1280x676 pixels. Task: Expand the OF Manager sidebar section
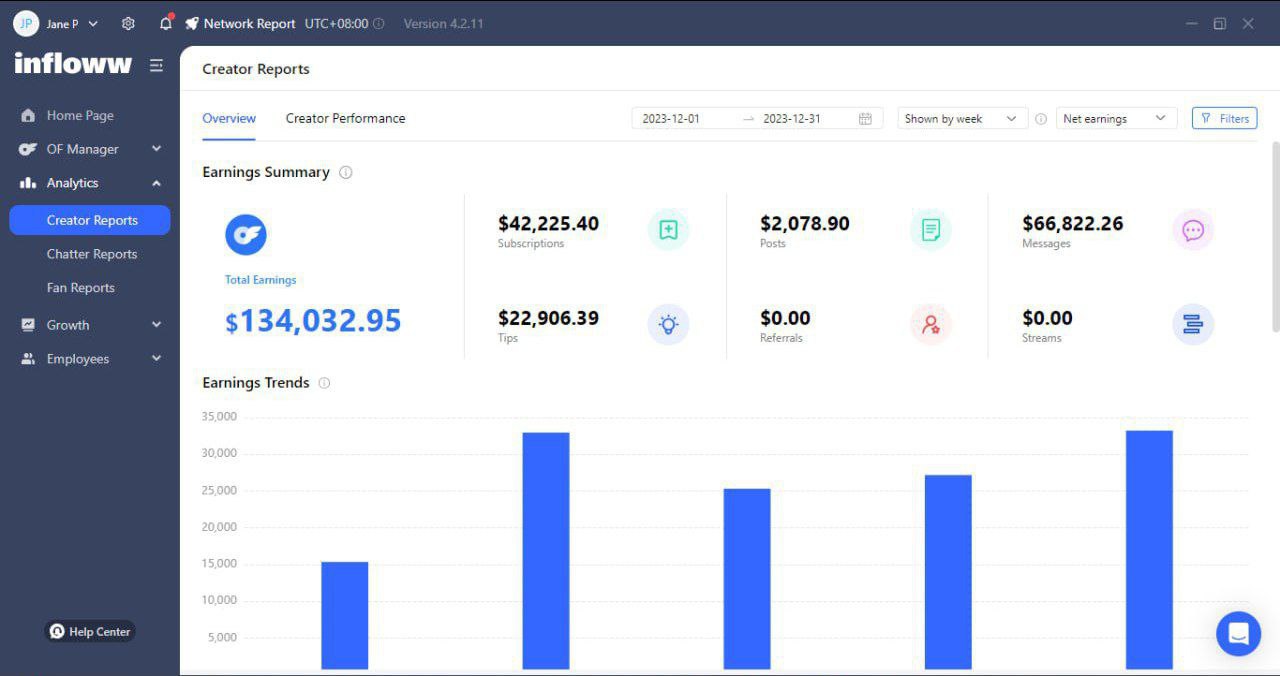tap(90, 149)
